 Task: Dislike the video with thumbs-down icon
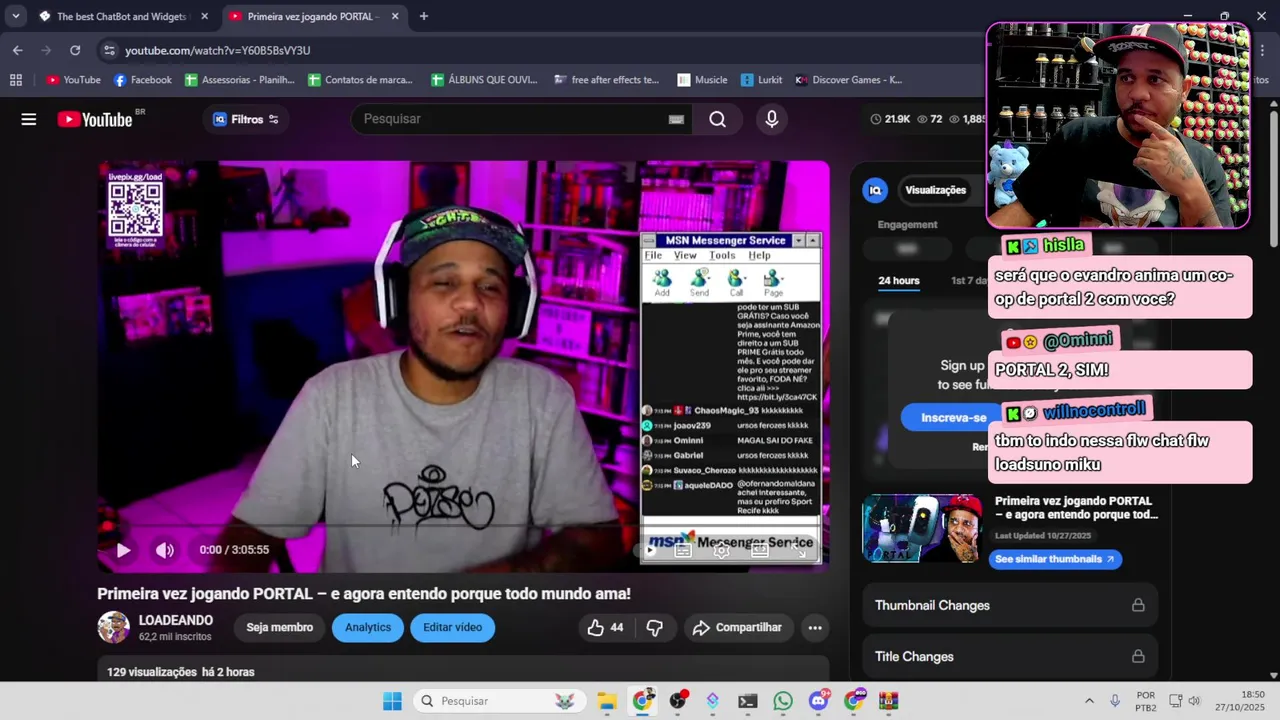[655, 627]
